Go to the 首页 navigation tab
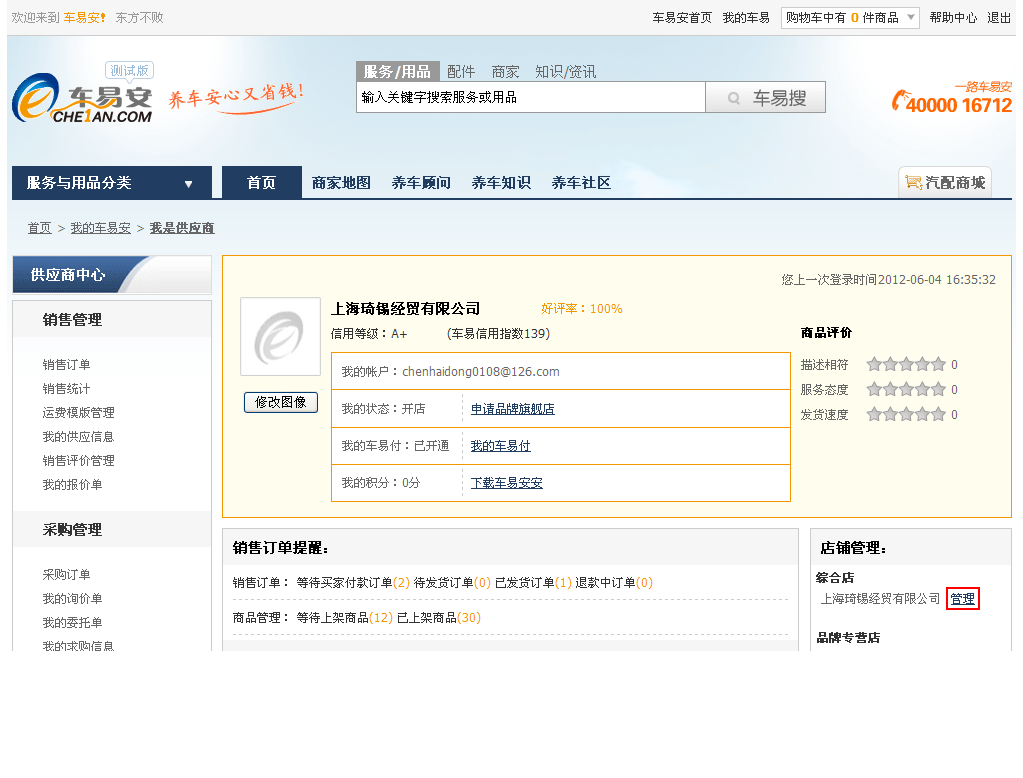Image resolution: width=1023 pixels, height=778 pixels. tap(262, 183)
